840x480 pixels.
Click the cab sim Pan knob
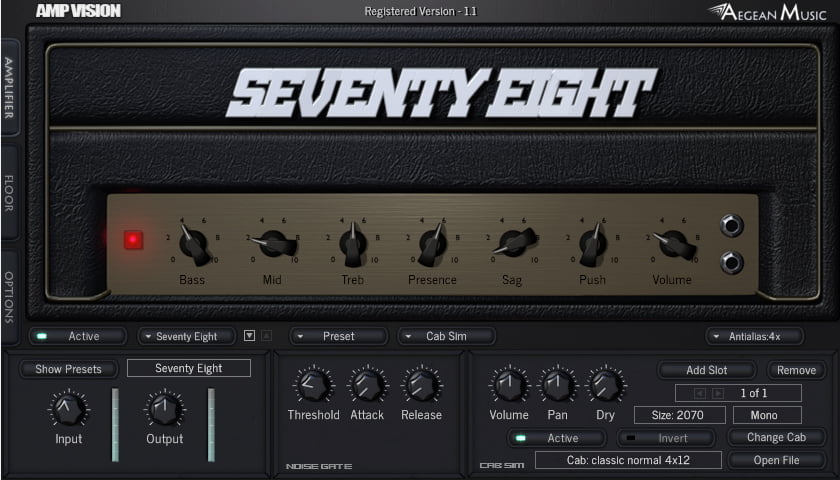coord(558,385)
